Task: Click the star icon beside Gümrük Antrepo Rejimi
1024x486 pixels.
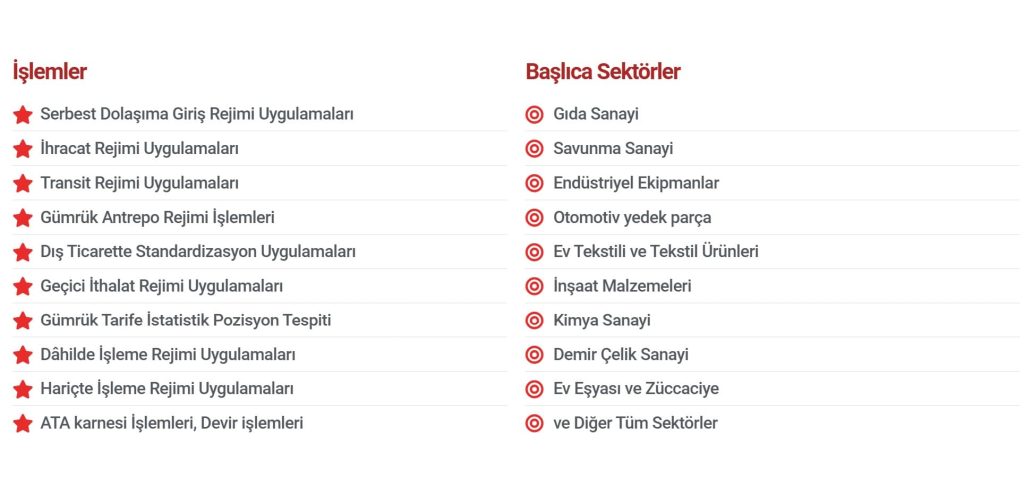Action: point(22,217)
